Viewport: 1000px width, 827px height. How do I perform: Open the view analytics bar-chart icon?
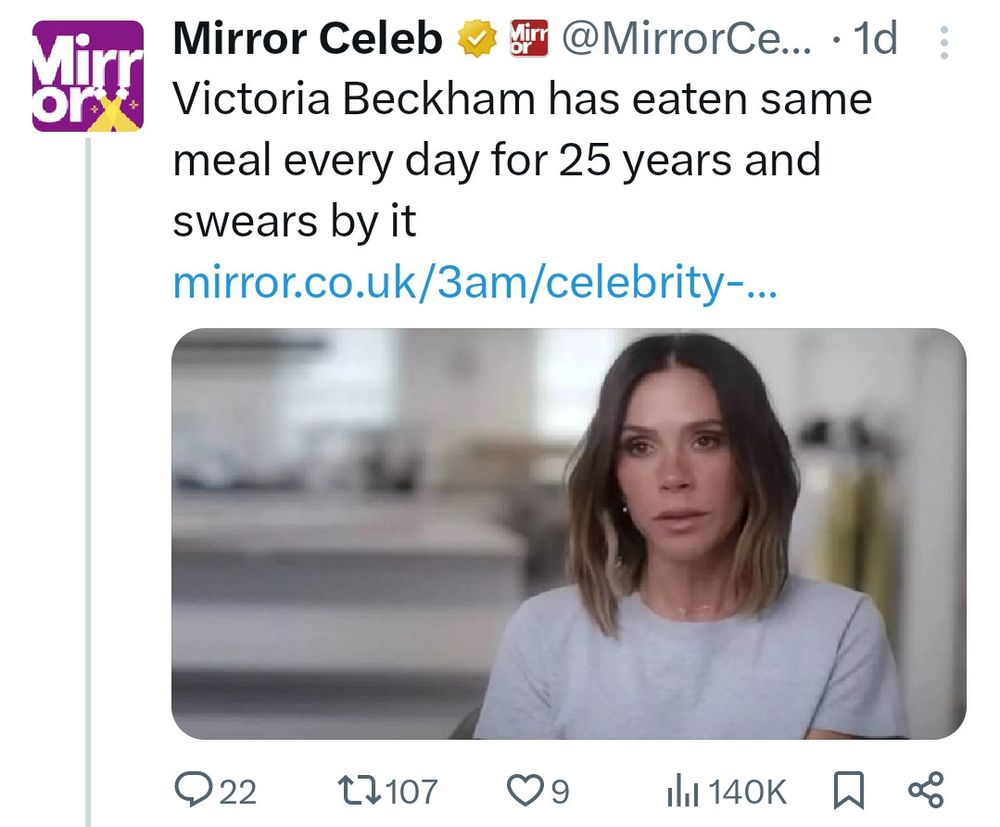coord(681,791)
